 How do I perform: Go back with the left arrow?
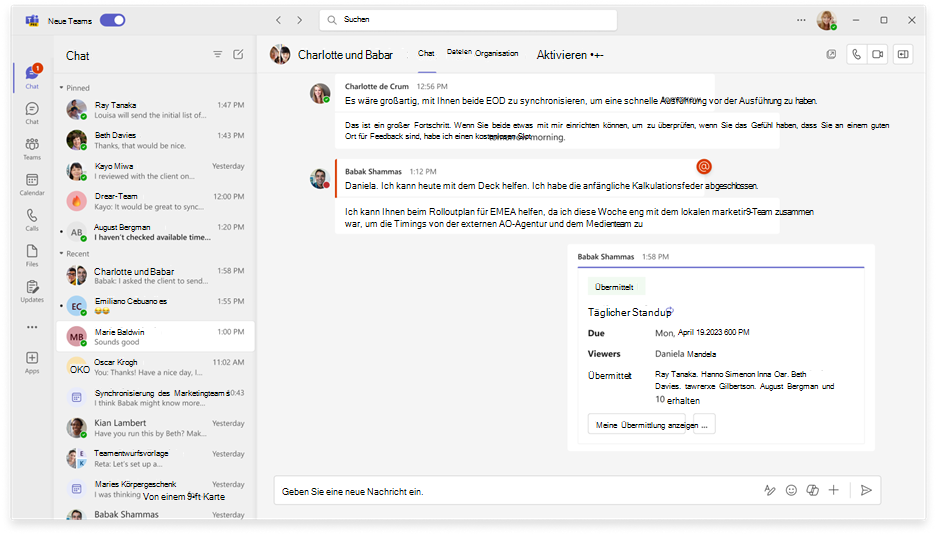(278, 20)
